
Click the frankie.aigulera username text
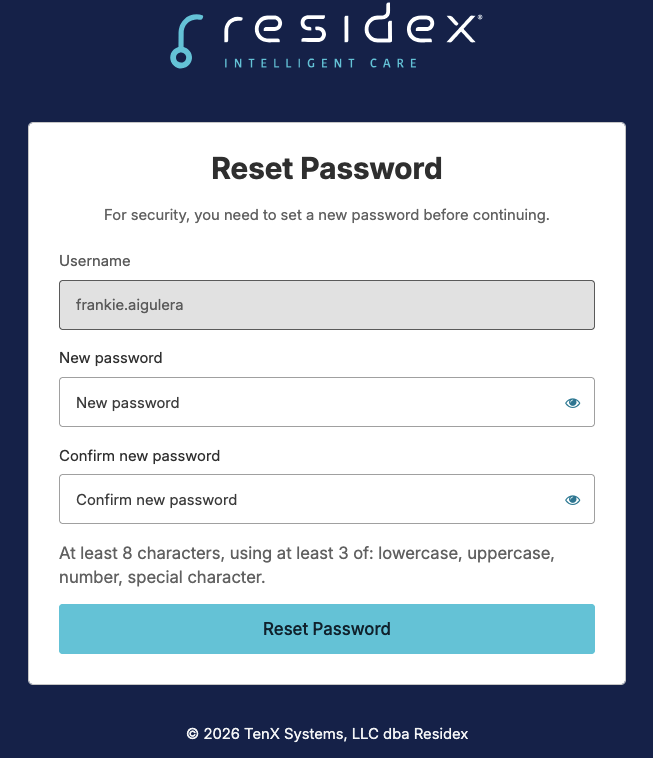coord(130,305)
